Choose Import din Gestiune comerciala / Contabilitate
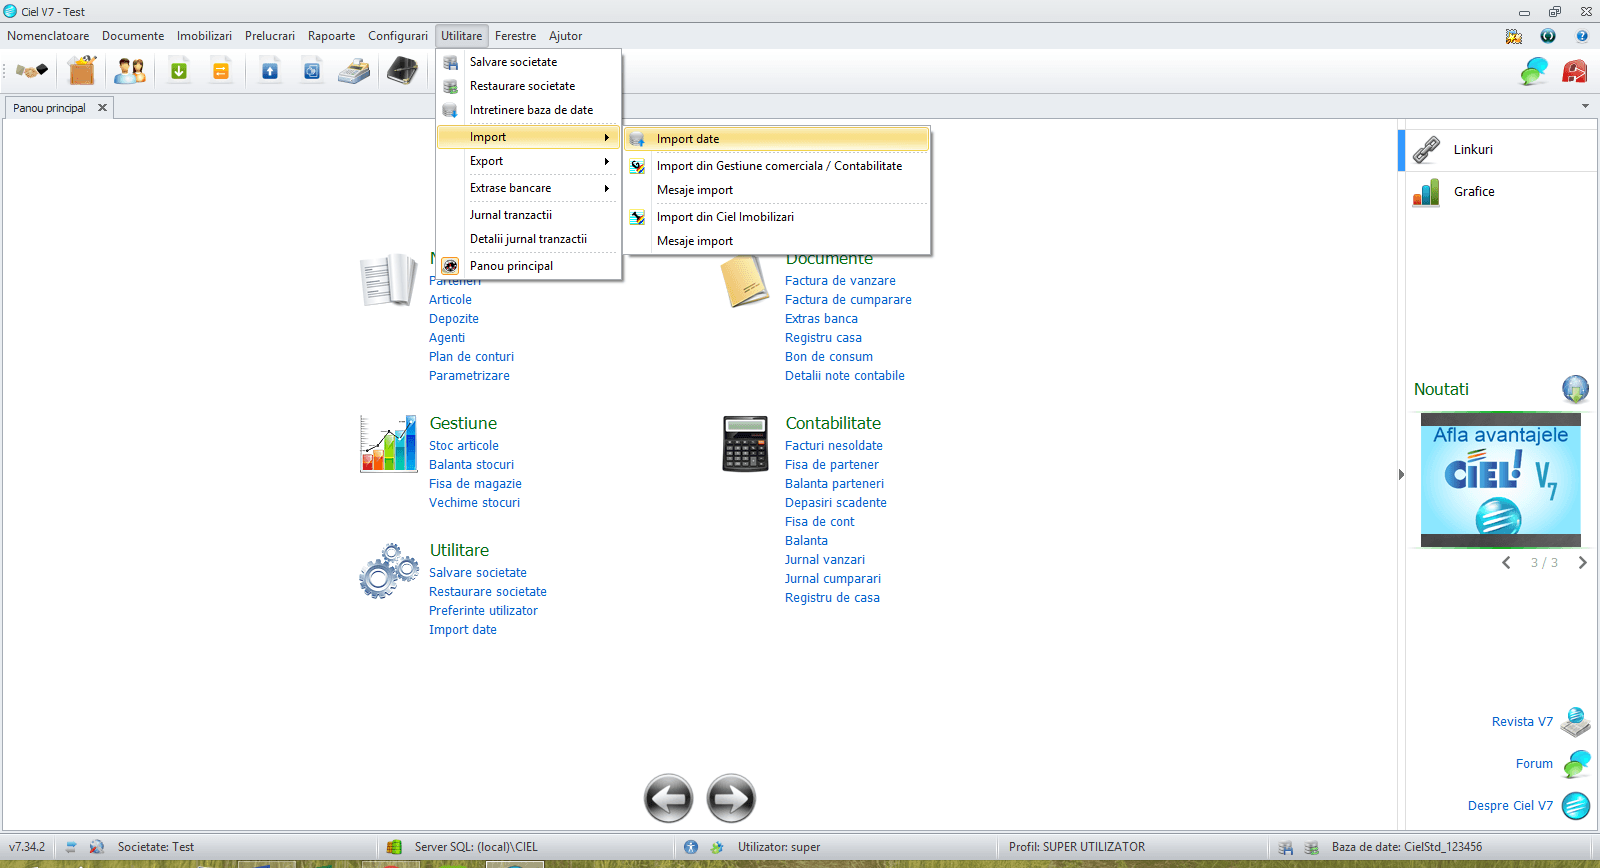Viewport: 1600px width, 868px height. 777,166
